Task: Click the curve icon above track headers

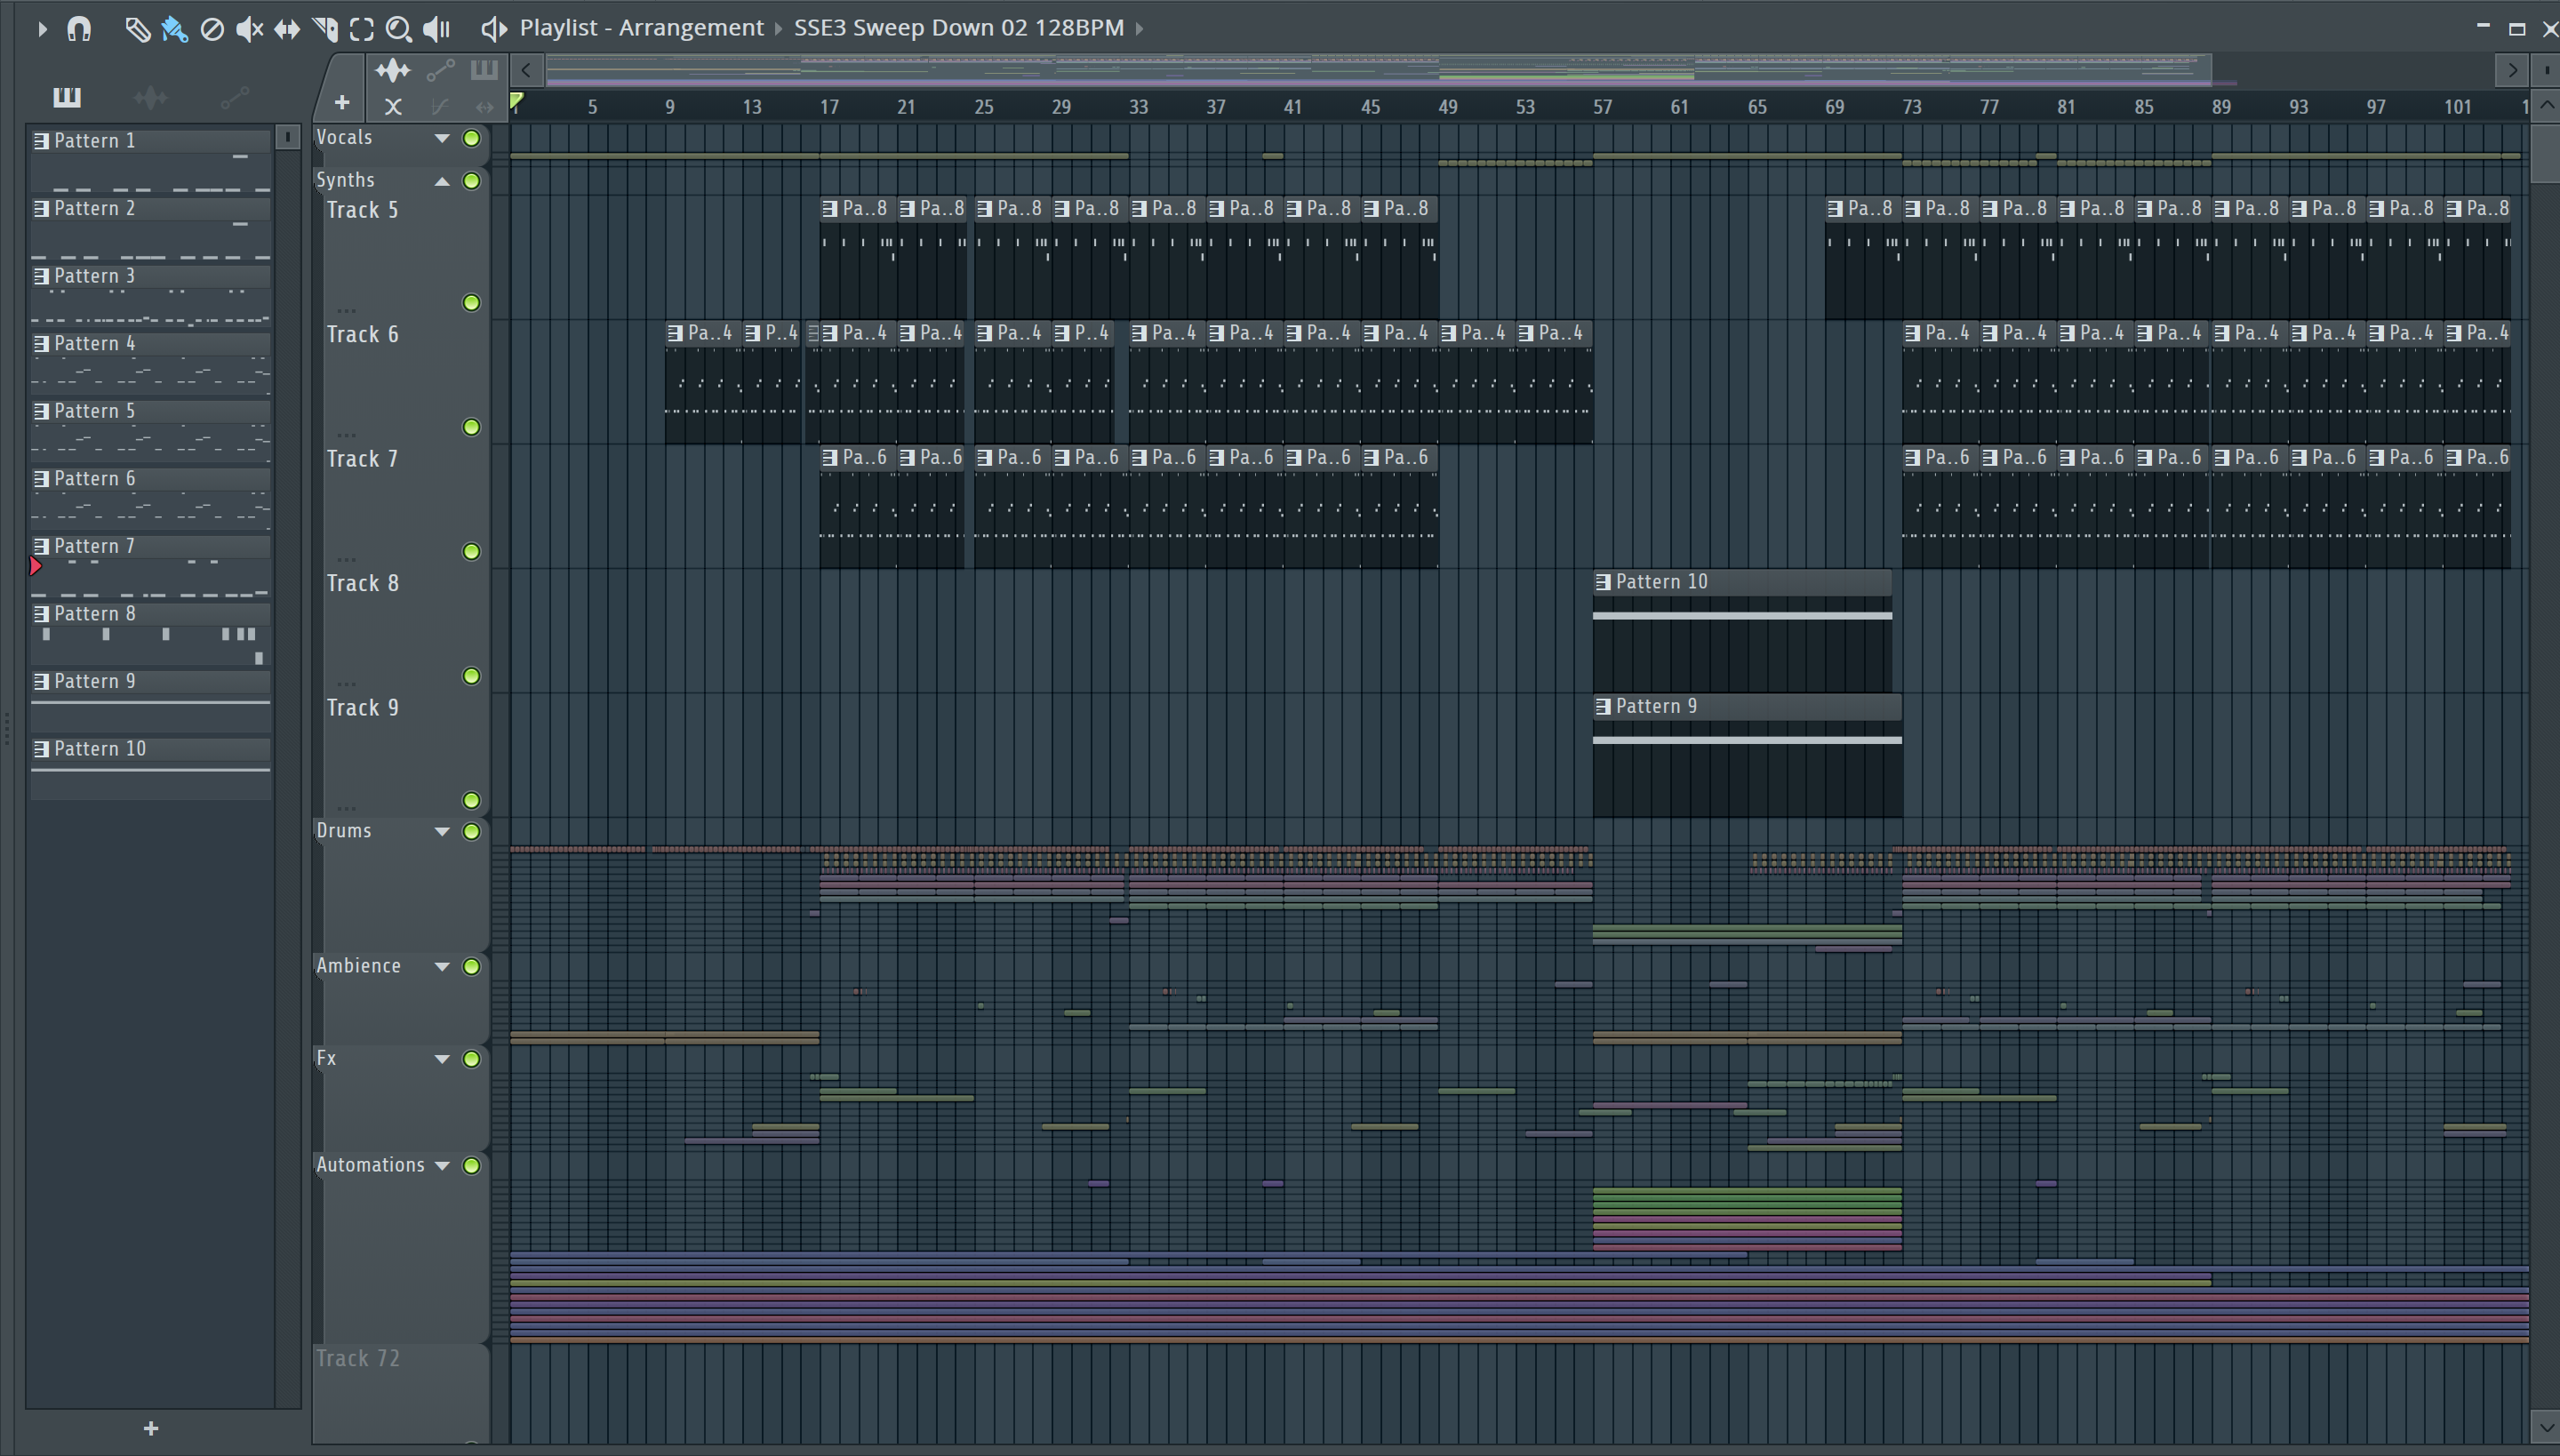Action: tap(439, 106)
